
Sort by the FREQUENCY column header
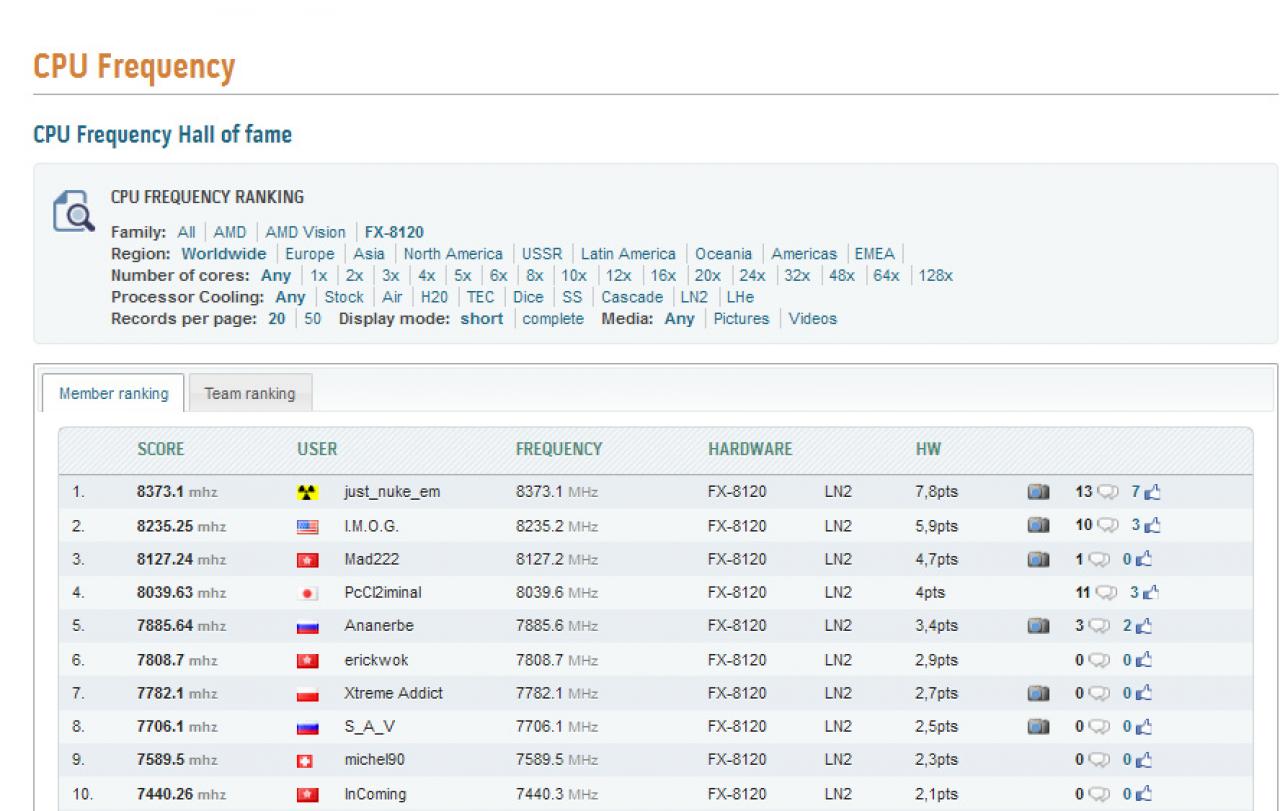click(x=558, y=450)
